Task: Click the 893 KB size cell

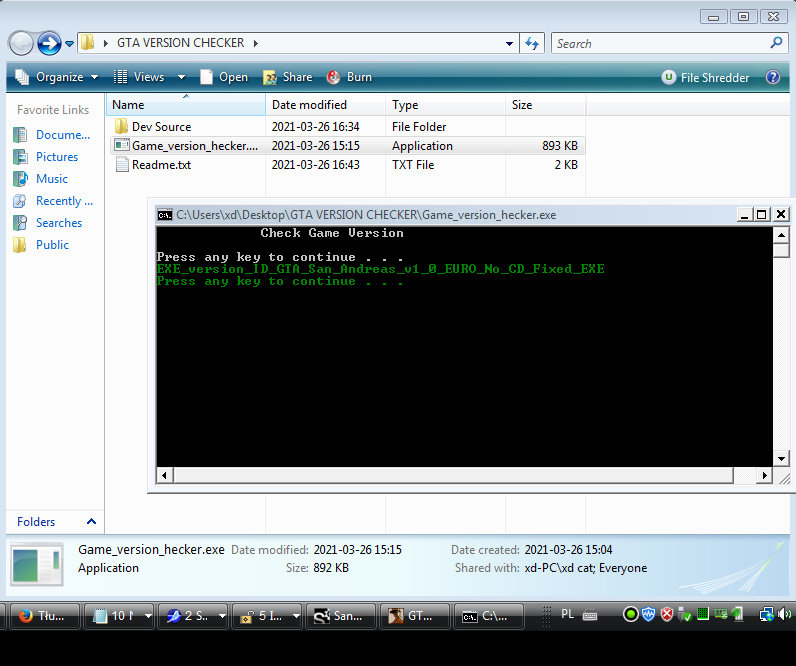Action: [x=559, y=146]
